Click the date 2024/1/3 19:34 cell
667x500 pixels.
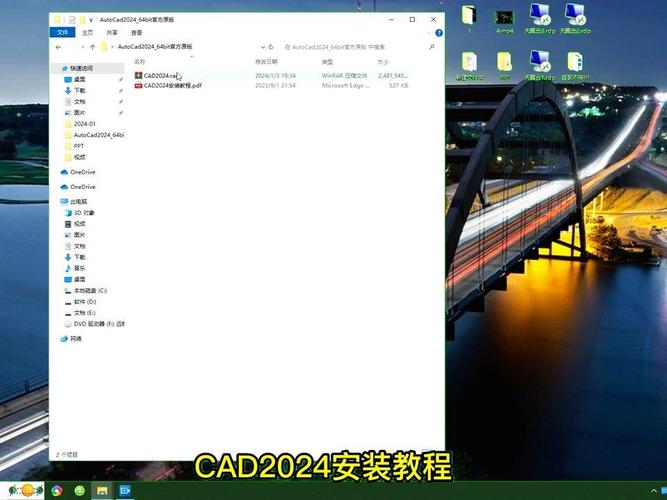pyautogui.click(x=275, y=75)
